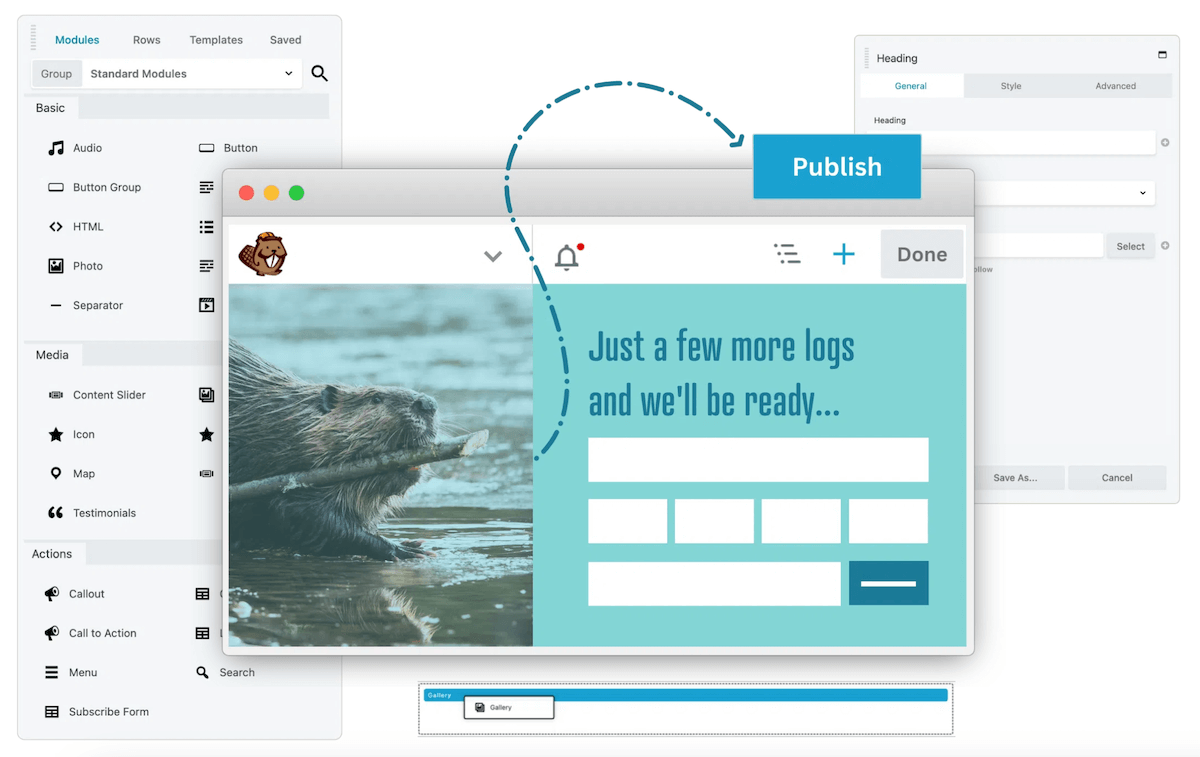Choose the Search module magnifier icon
Screen dimensions: 1200x757
(203, 673)
